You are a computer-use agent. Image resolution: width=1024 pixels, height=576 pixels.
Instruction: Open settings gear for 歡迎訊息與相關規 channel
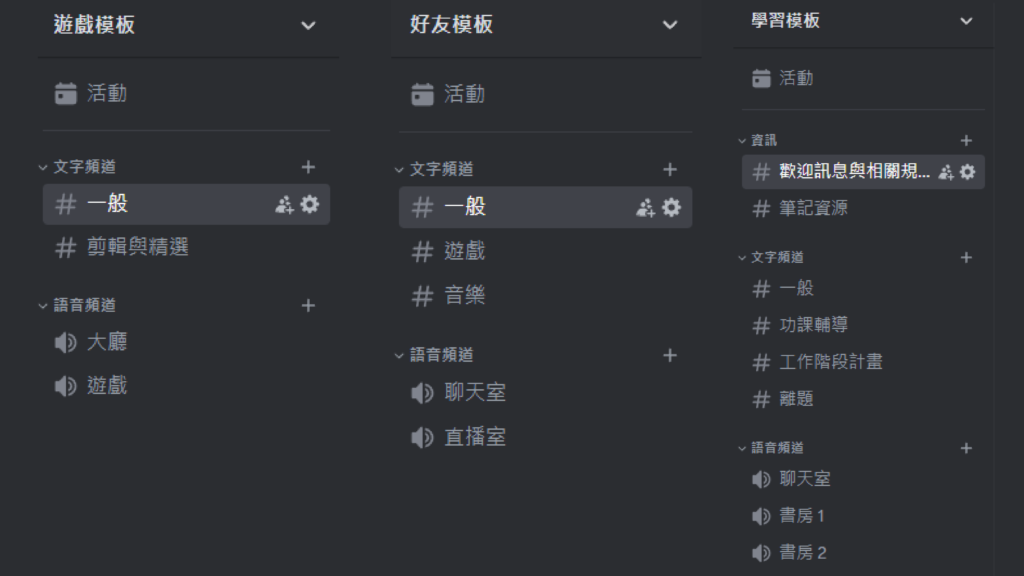(x=968, y=172)
